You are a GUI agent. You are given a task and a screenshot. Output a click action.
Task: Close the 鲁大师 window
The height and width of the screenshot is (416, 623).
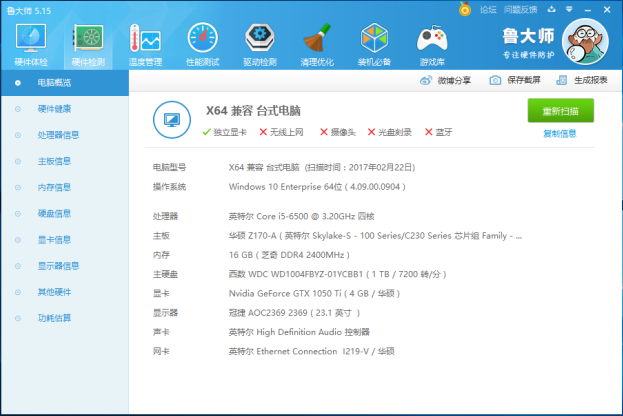pyautogui.click(x=607, y=10)
